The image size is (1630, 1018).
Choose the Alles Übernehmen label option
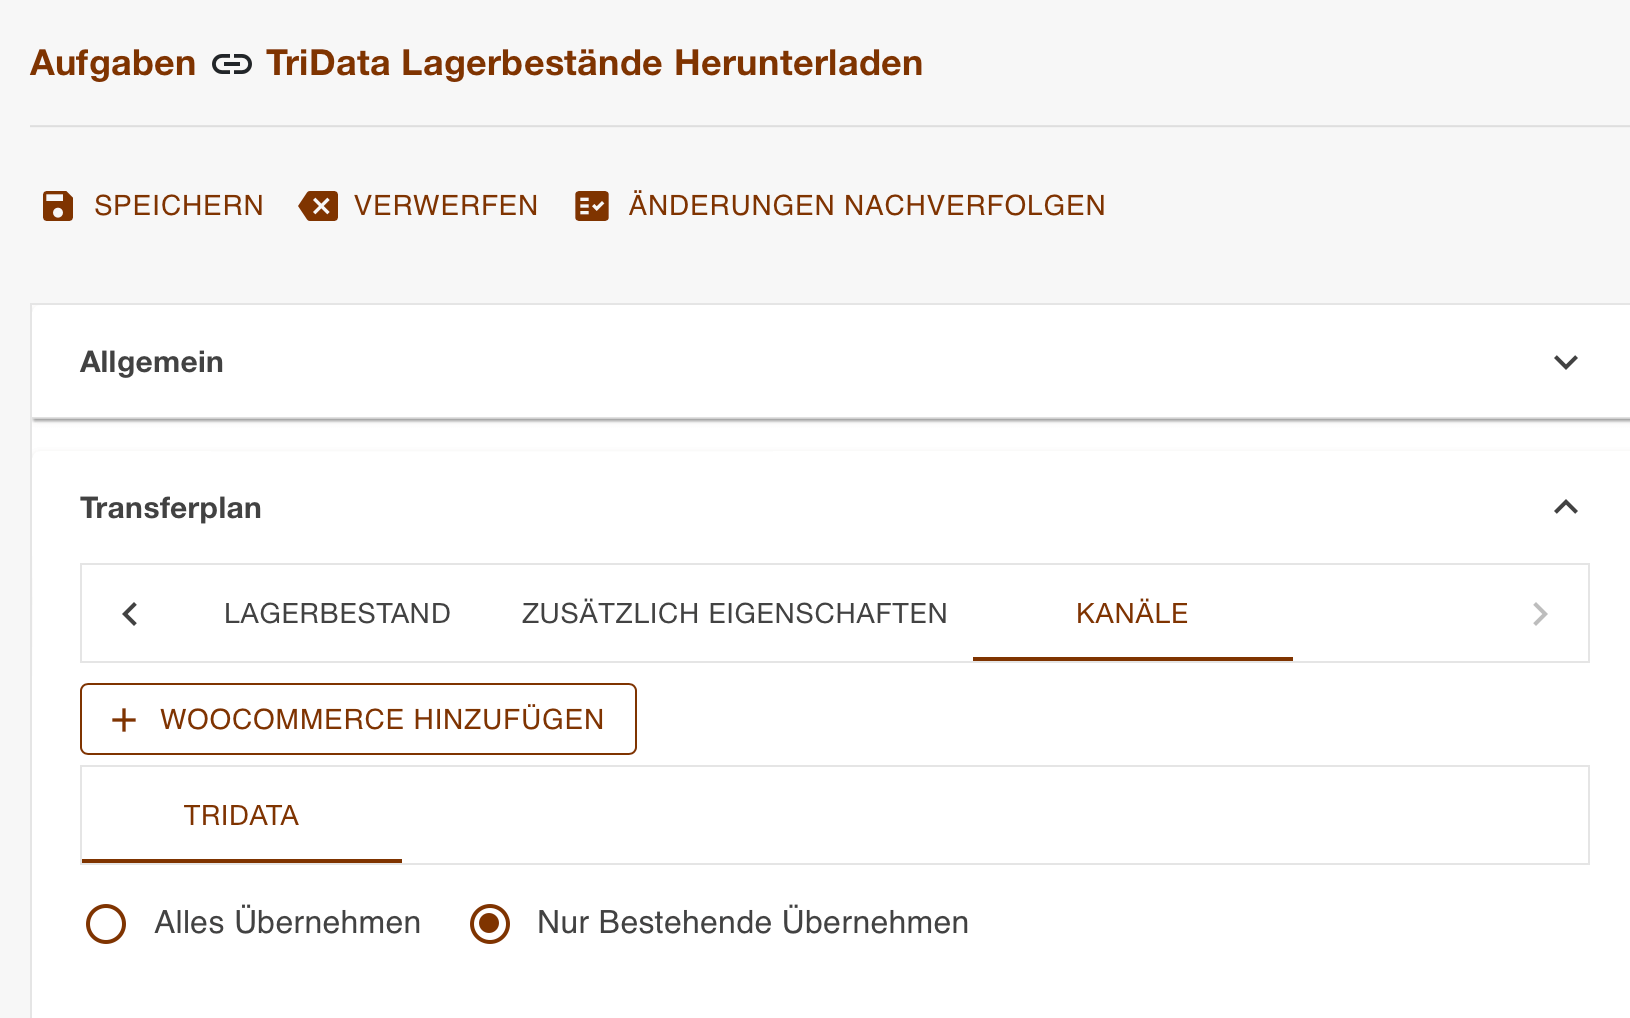coord(288,922)
